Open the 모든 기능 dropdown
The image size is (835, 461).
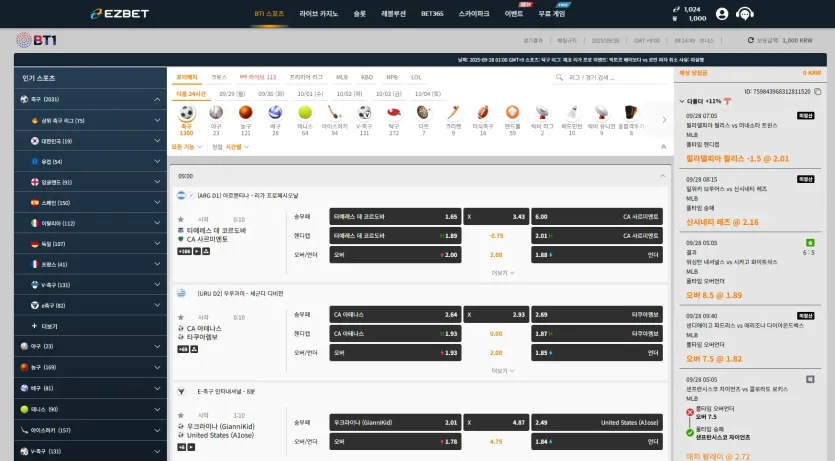(x=186, y=147)
